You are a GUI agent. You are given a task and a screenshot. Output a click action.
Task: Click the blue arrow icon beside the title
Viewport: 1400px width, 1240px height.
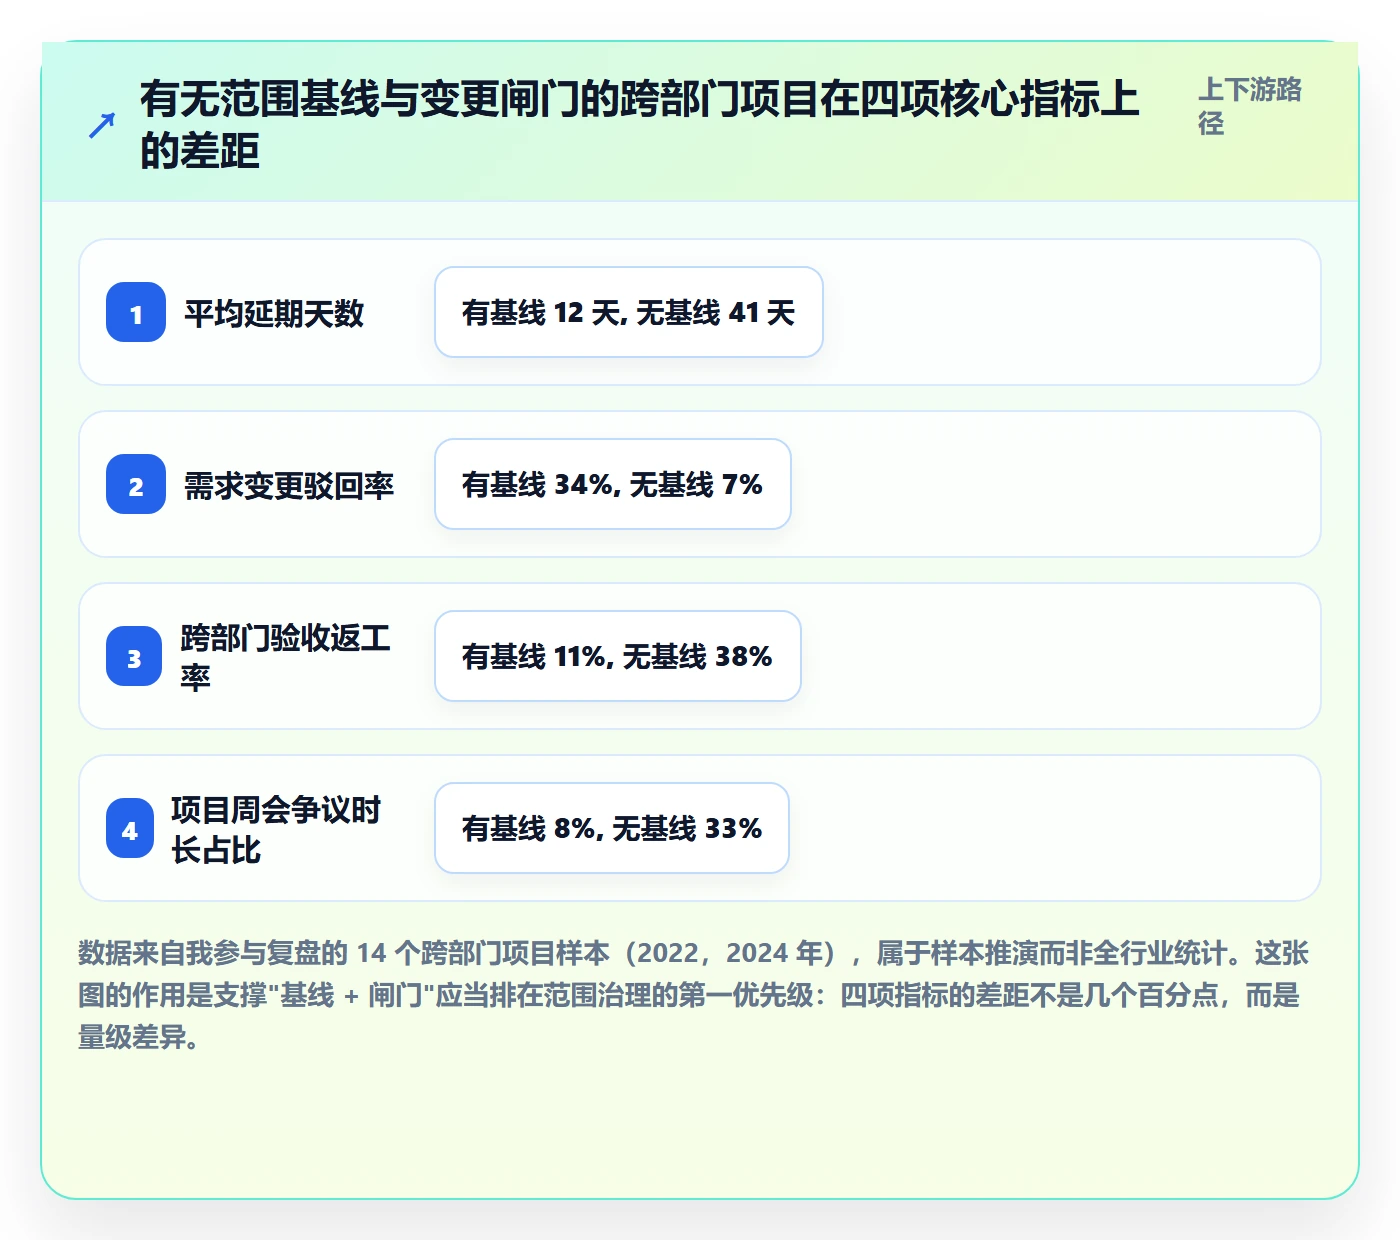click(102, 125)
